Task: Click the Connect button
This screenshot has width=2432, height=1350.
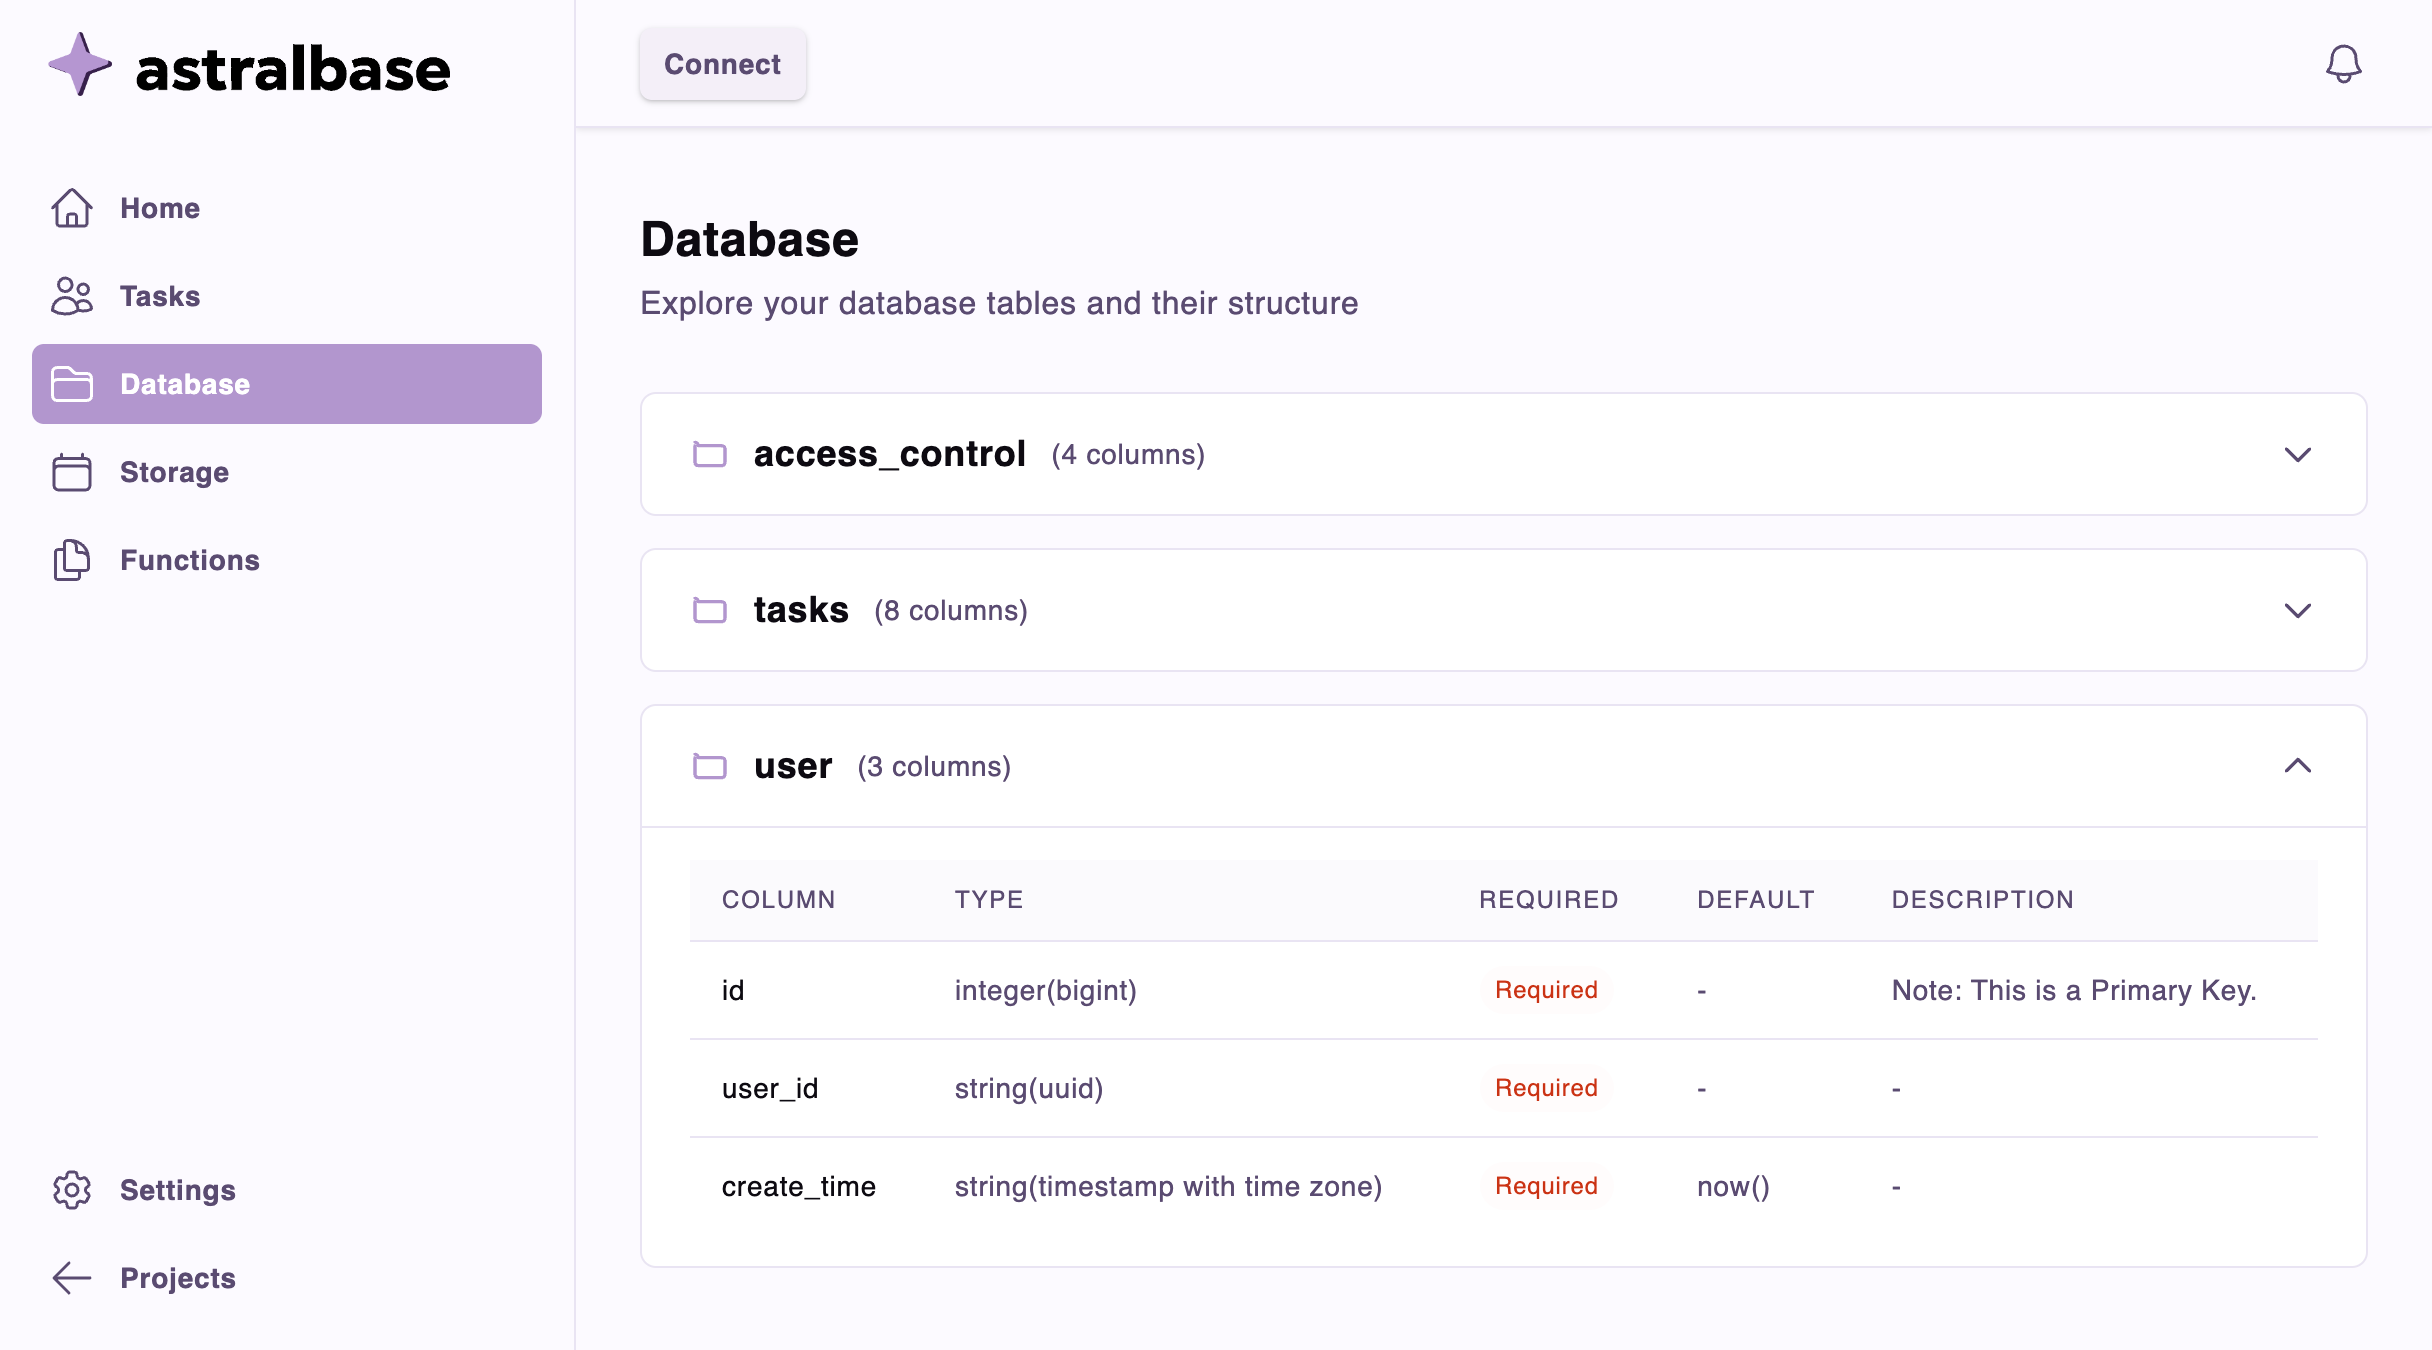Action: pyautogui.click(x=722, y=63)
